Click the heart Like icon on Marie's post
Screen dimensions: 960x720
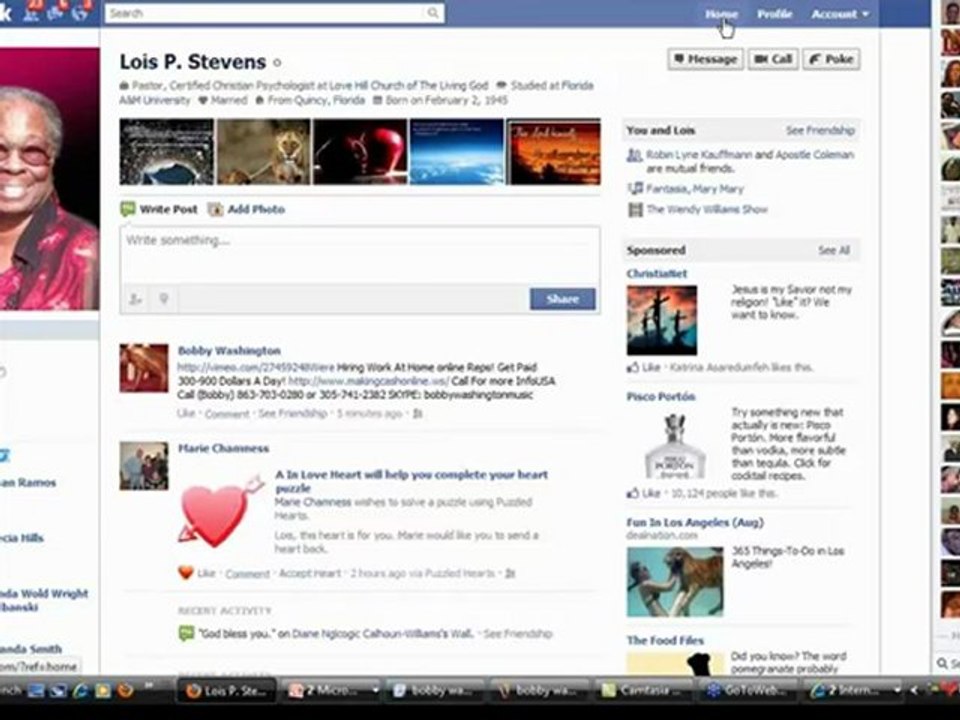coord(186,573)
